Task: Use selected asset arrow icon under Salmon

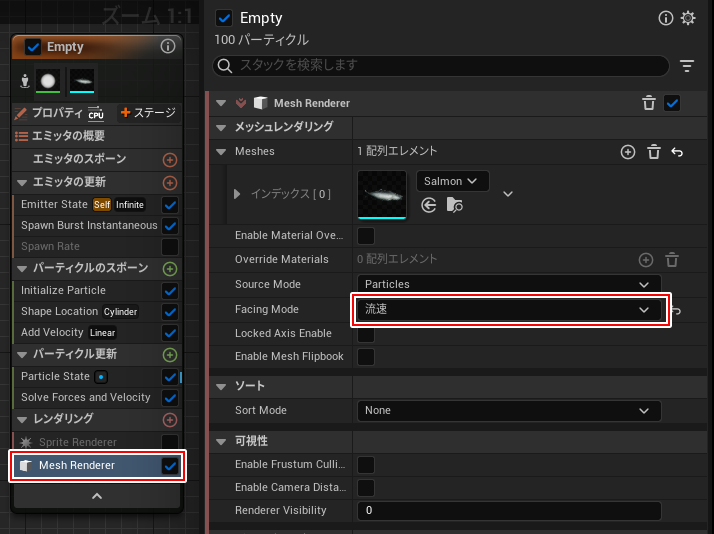Action: click(x=429, y=205)
